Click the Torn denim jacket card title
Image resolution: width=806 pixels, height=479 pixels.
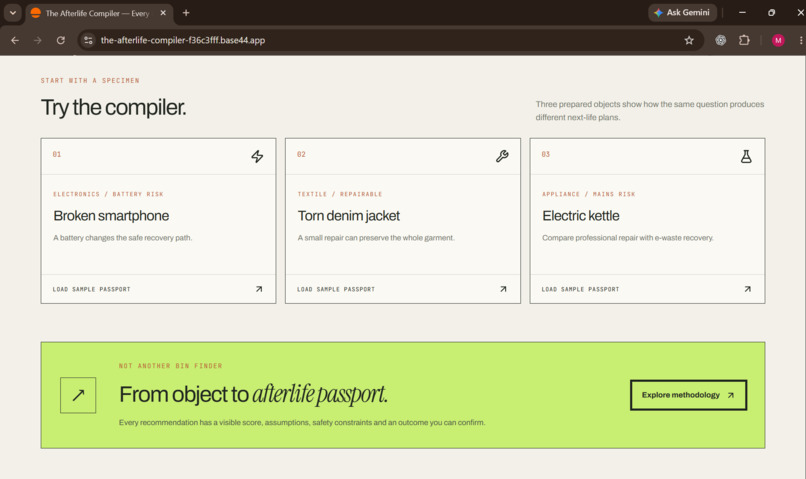click(349, 216)
